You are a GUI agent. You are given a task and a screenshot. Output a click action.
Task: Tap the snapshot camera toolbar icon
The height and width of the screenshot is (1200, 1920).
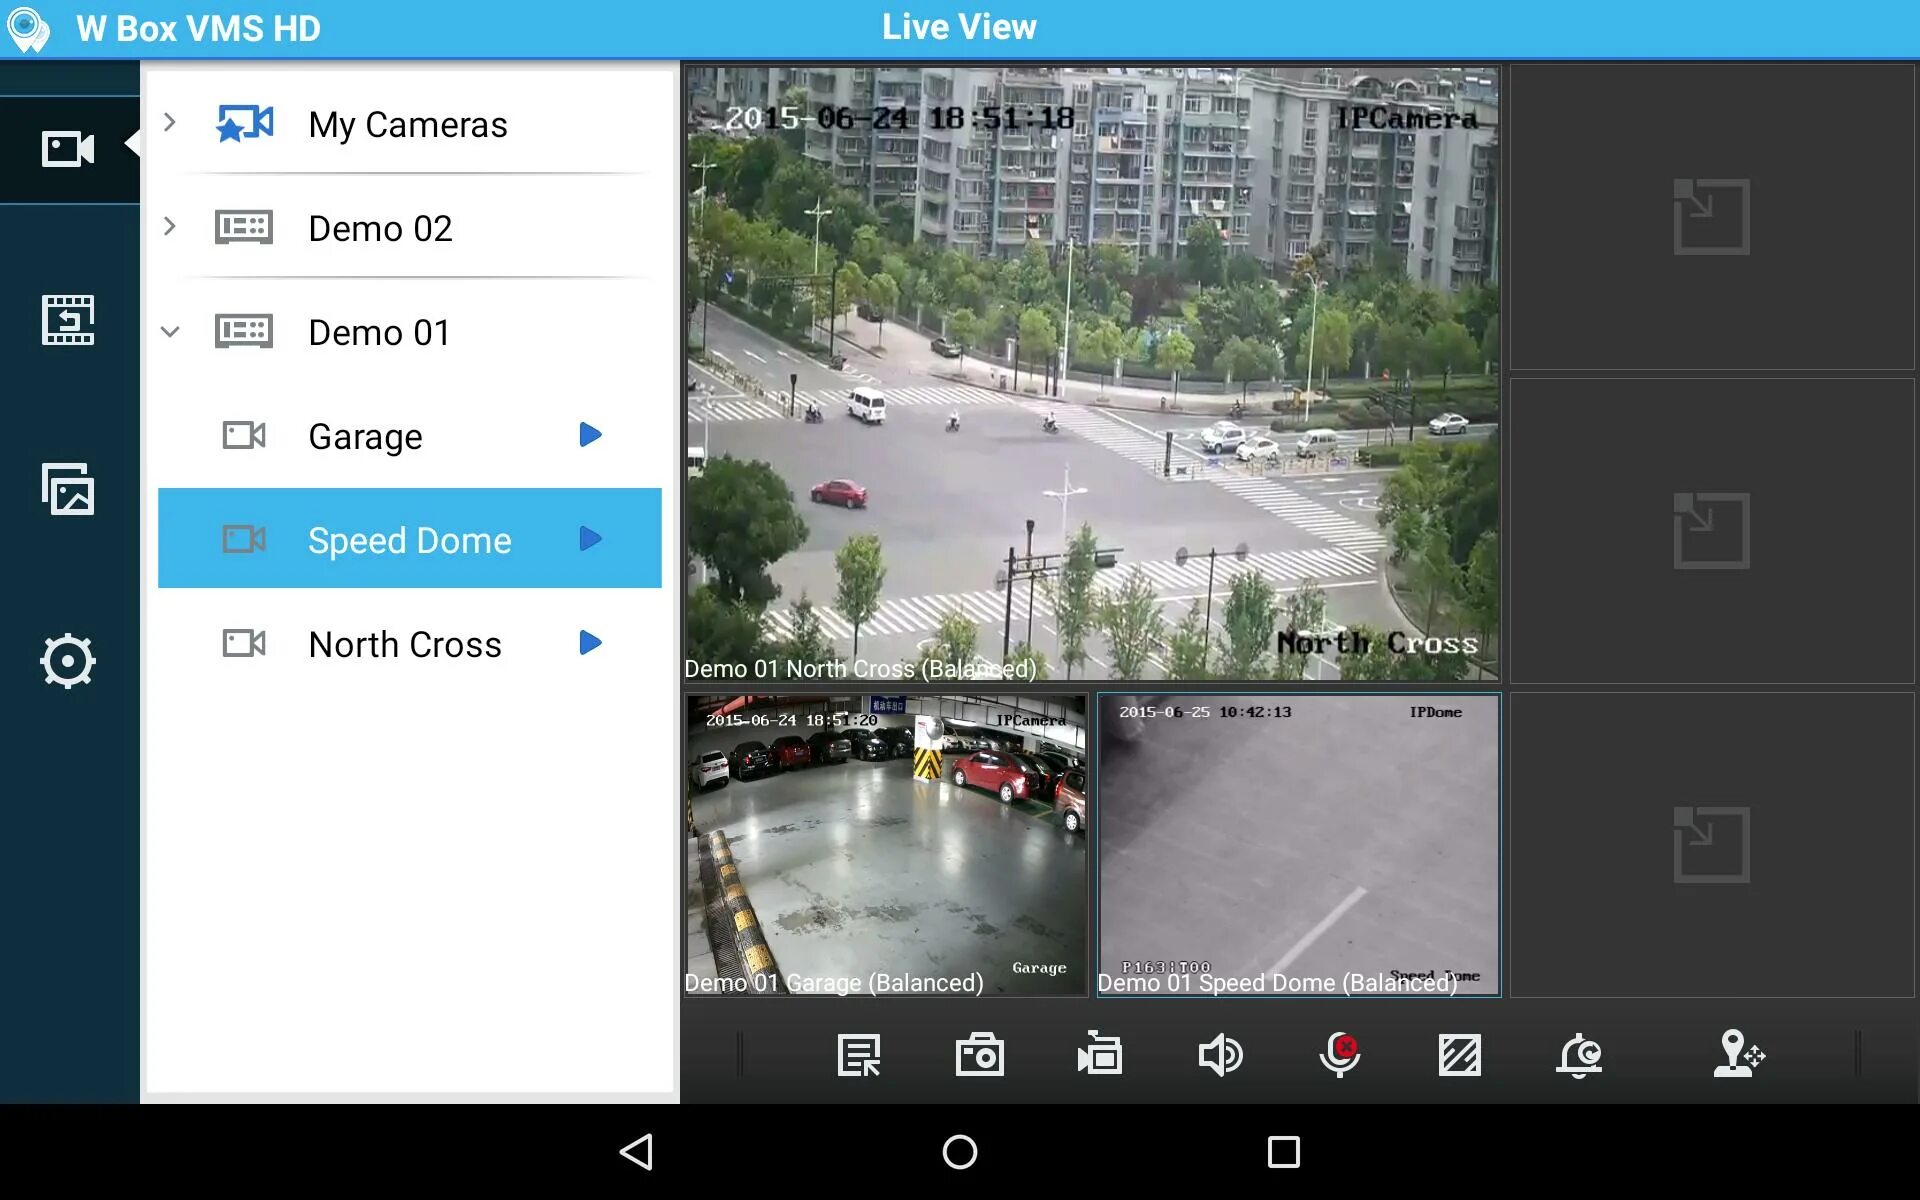pyautogui.click(x=979, y=1055)
